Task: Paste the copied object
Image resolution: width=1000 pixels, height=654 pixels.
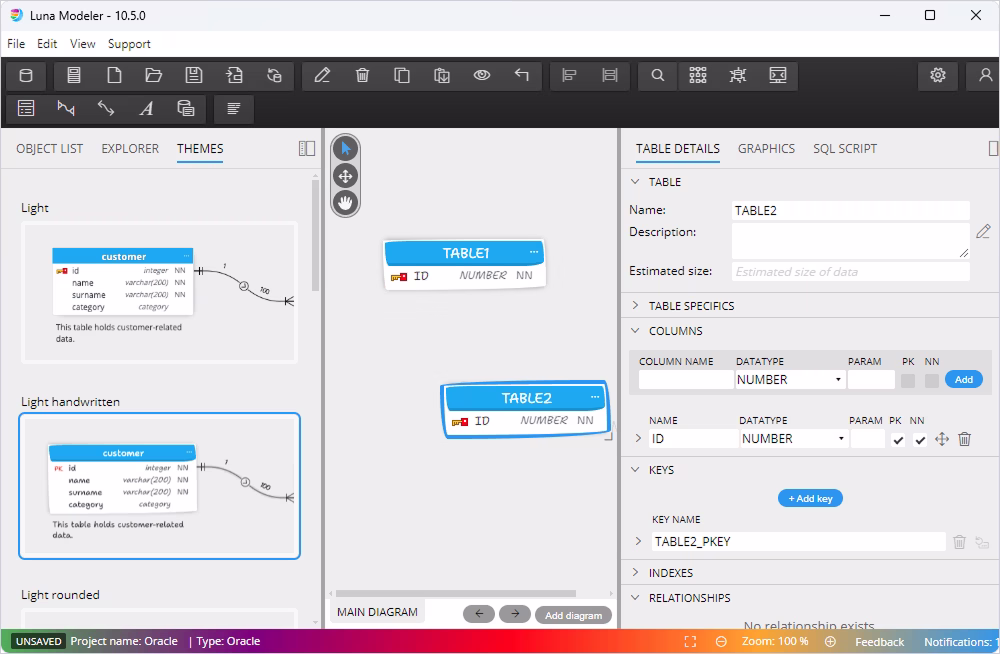Action: (442, 75)
